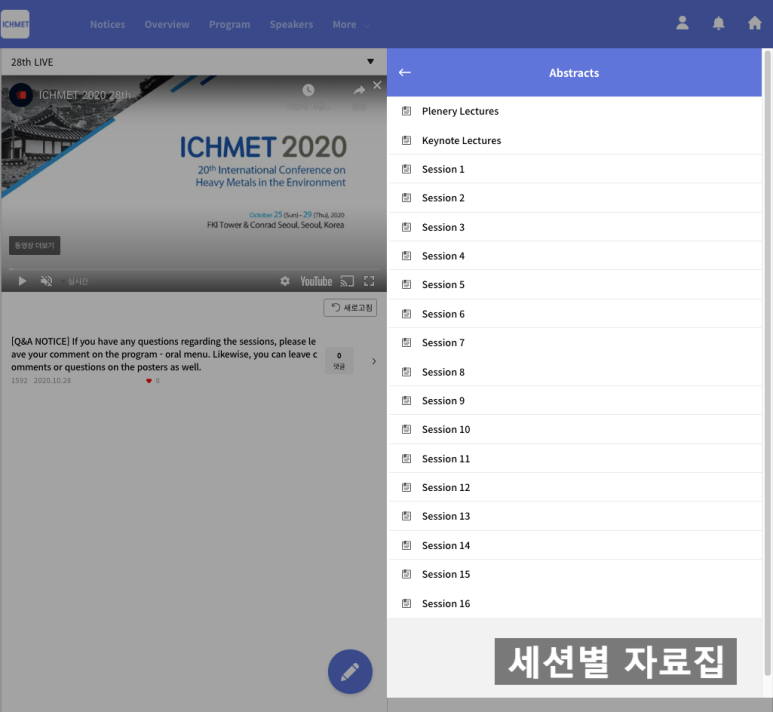
Task: Open Session 12 abstracts
Action: [x=575, y=487]
